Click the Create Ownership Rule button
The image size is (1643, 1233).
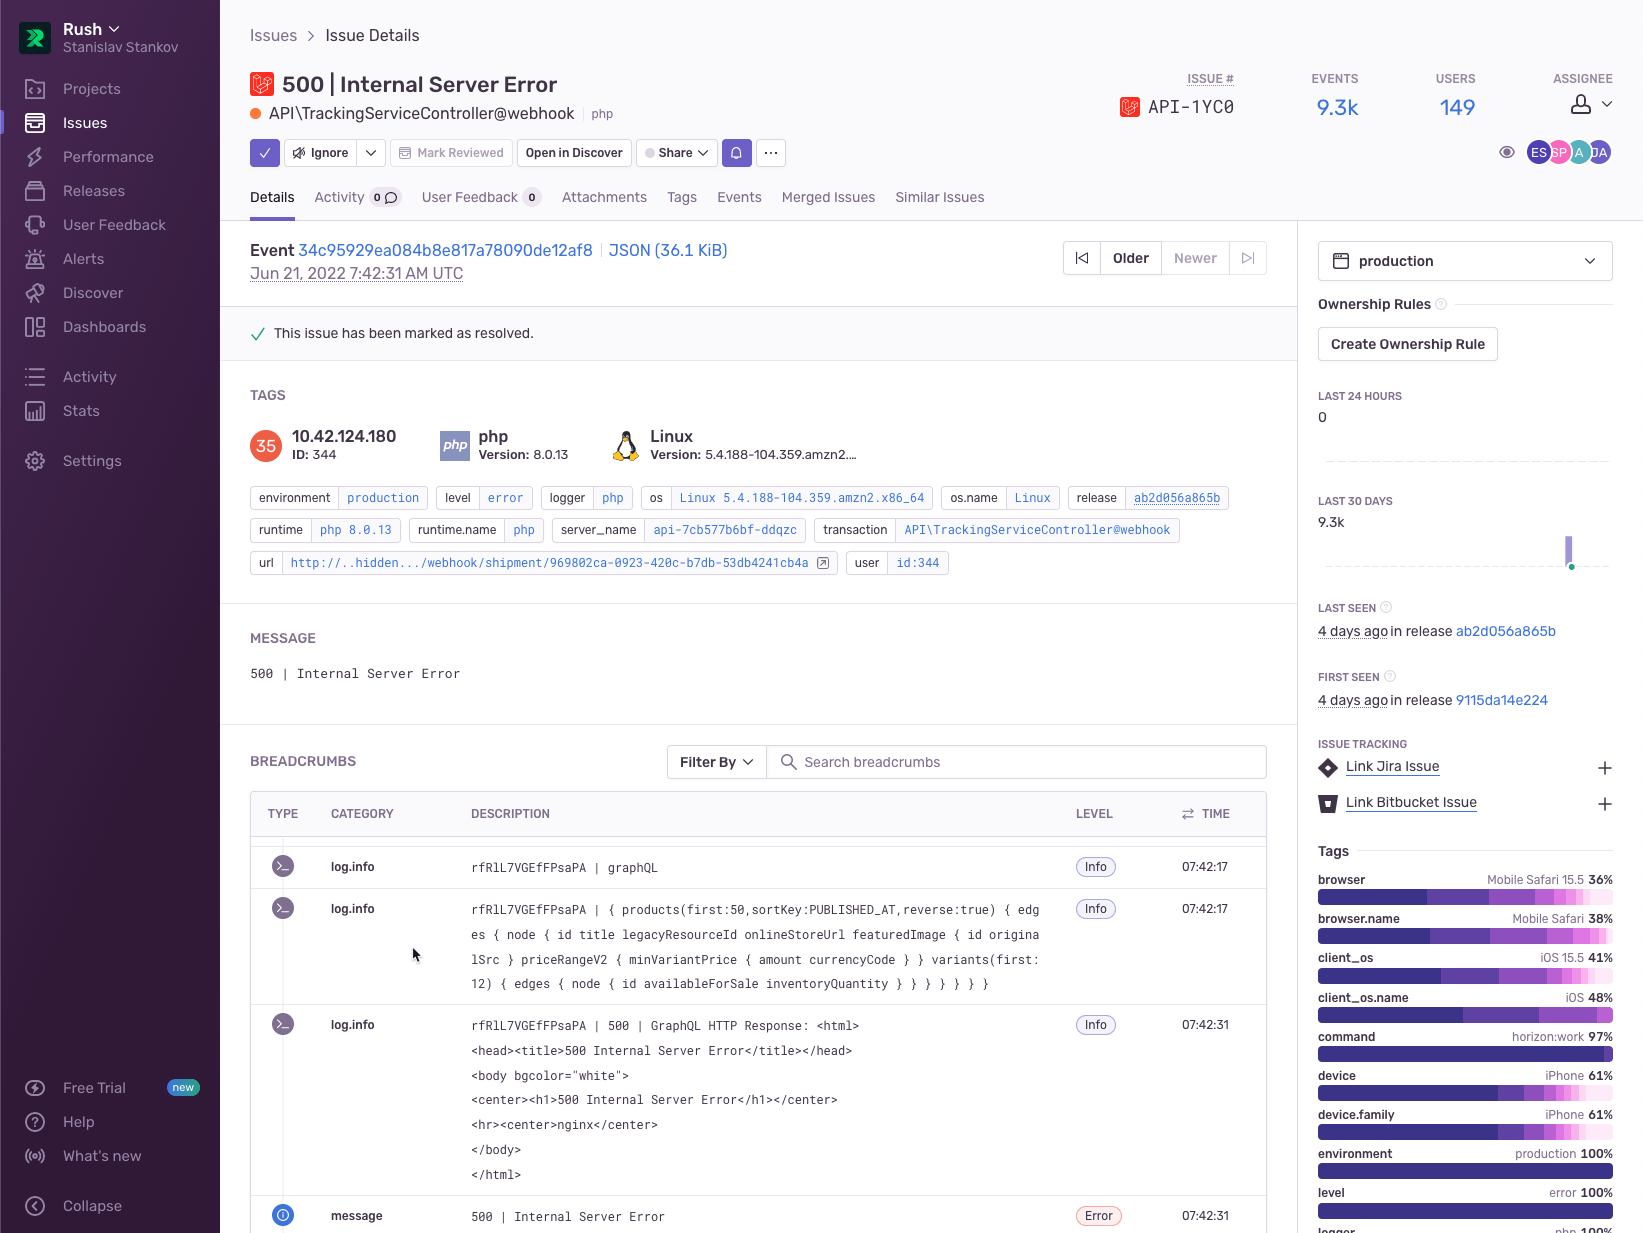(1407, 344)
